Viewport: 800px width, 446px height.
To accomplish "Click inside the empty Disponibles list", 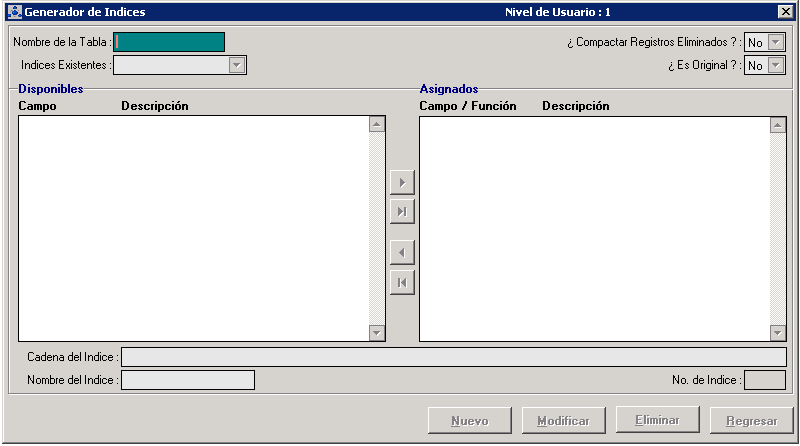I will (193, 228).
